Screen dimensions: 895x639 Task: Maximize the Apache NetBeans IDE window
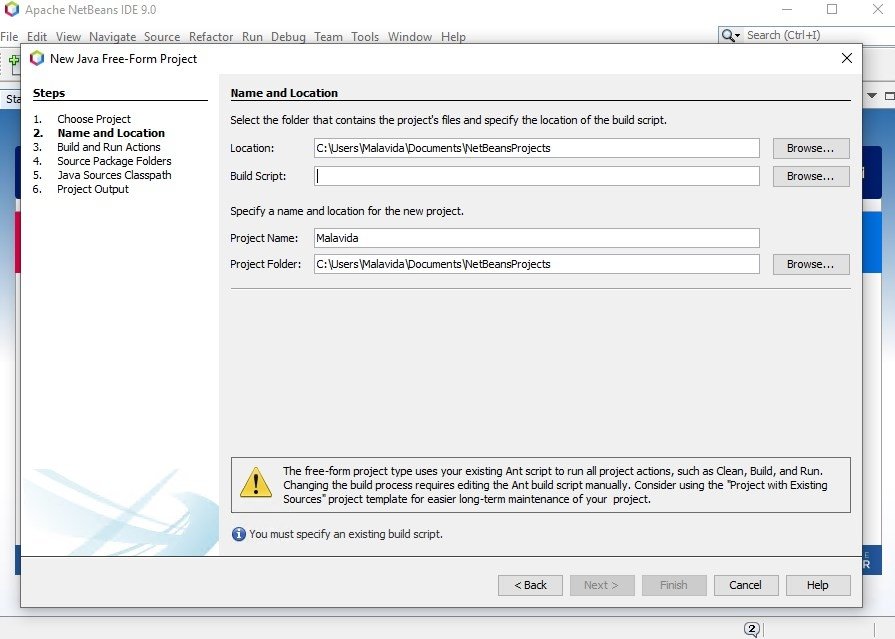point(832,10)
